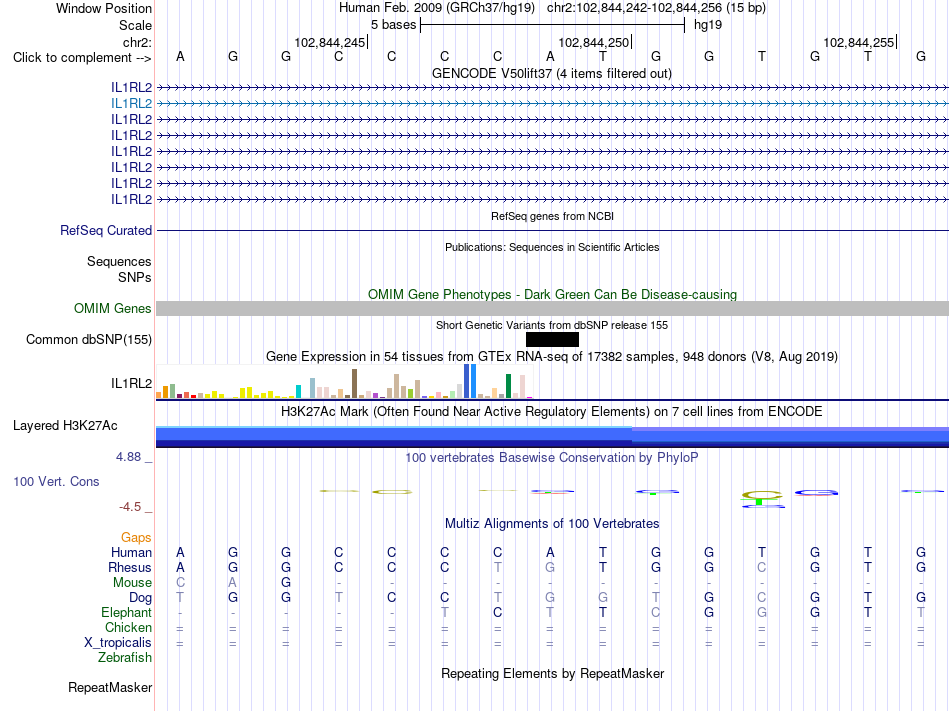Open the GTEx Gene Expression track title

[552, 357]
